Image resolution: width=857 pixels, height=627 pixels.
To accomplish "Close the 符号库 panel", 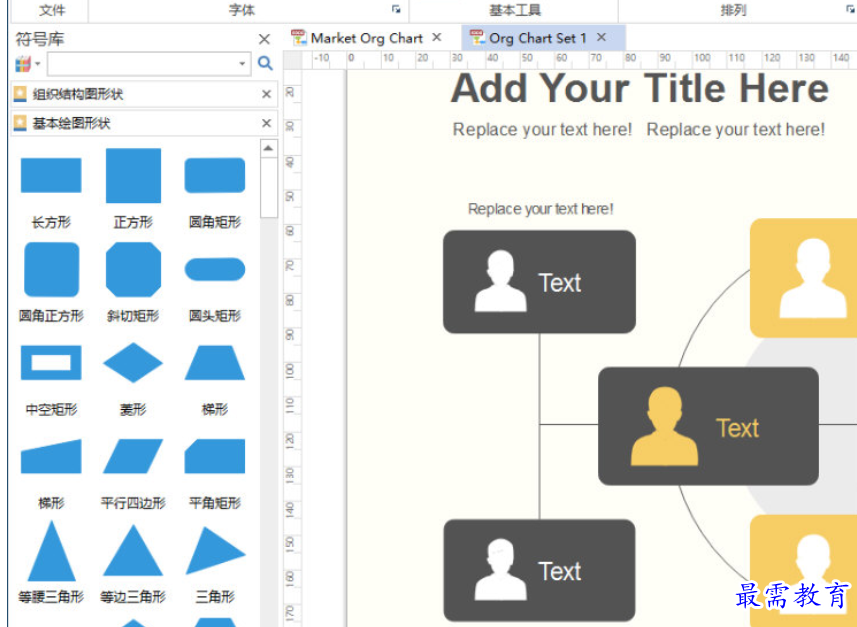I will click(265, 39).
